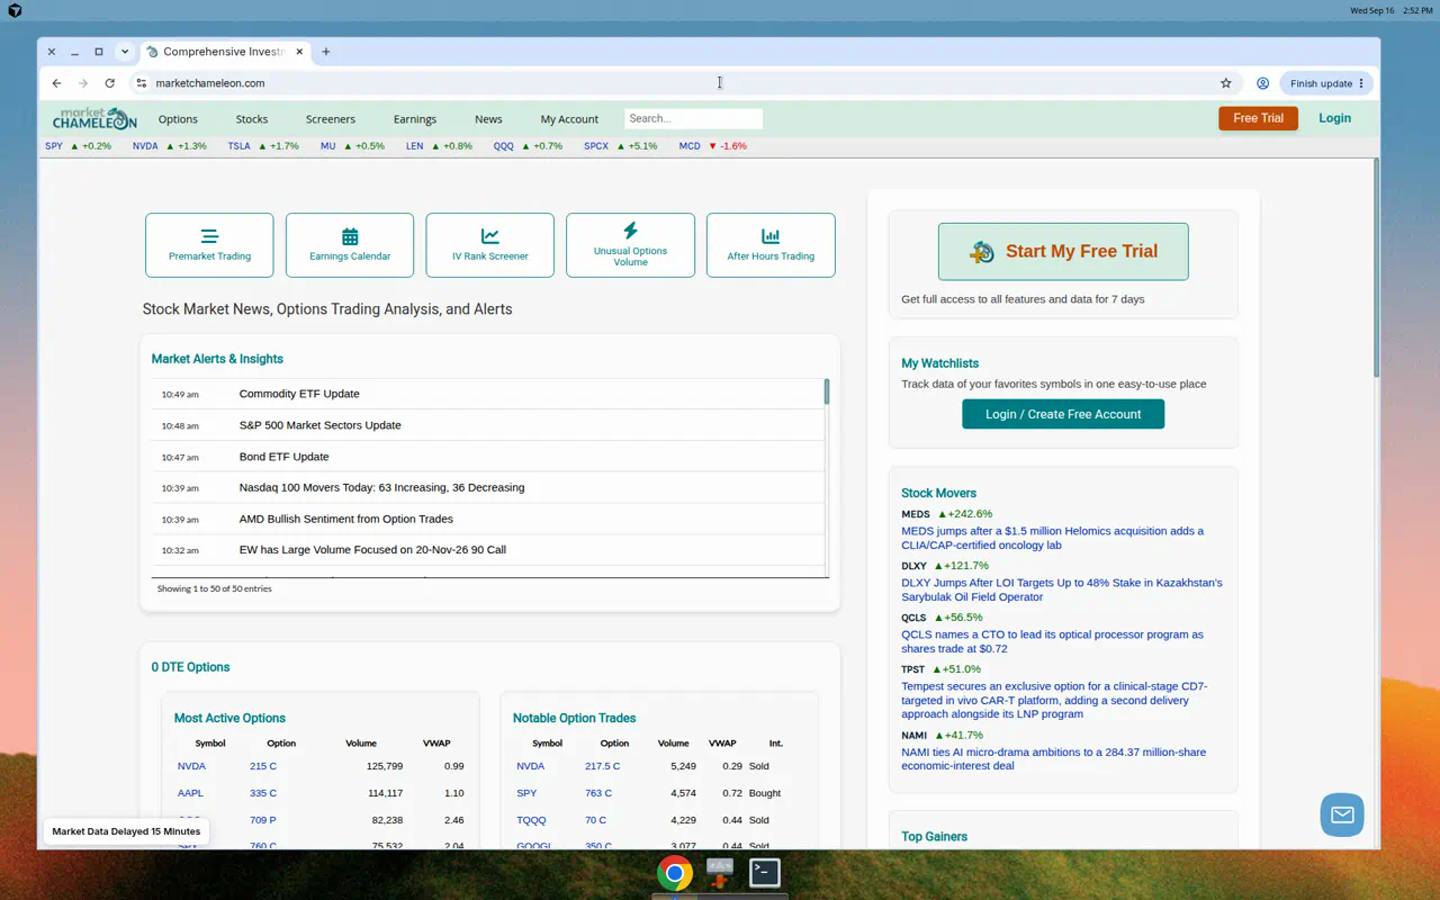Select SPY in the ticker bar
The width and height of the screenshot is (1440, 900).
[x=54, y=146]
